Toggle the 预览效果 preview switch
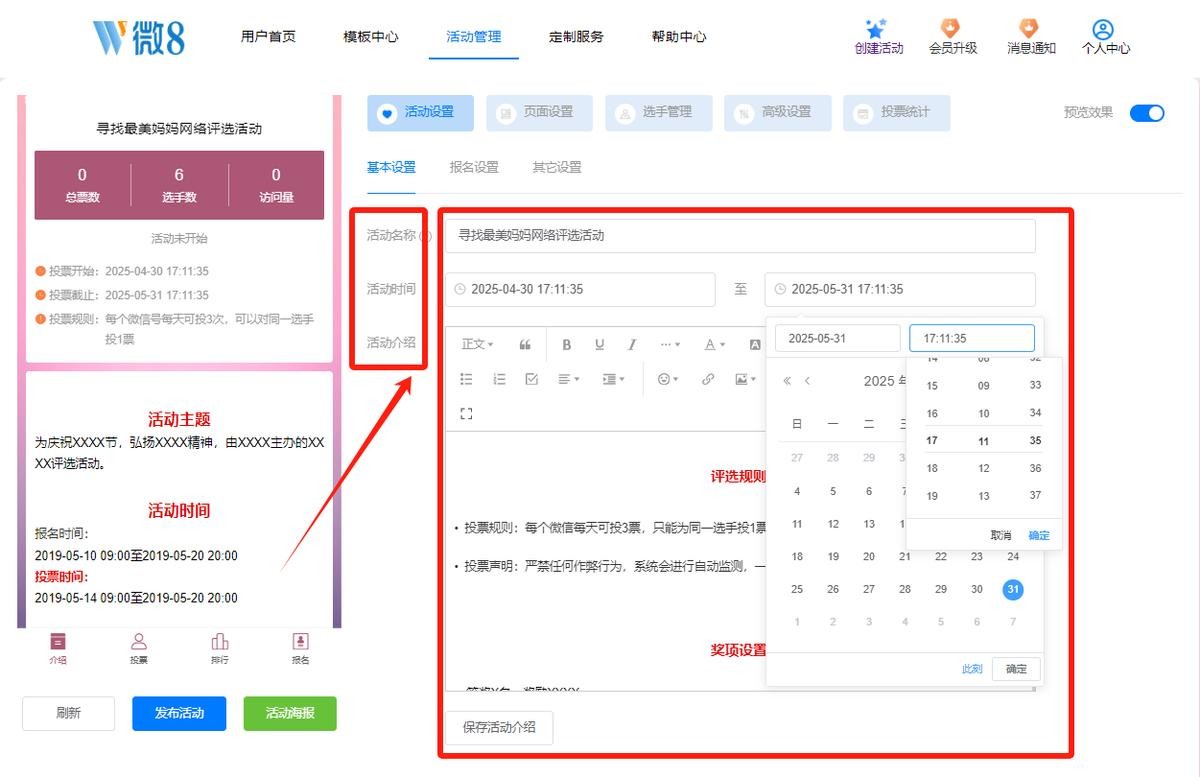Viewport: 1200px width, 777px height. (x=1147, y=113)
